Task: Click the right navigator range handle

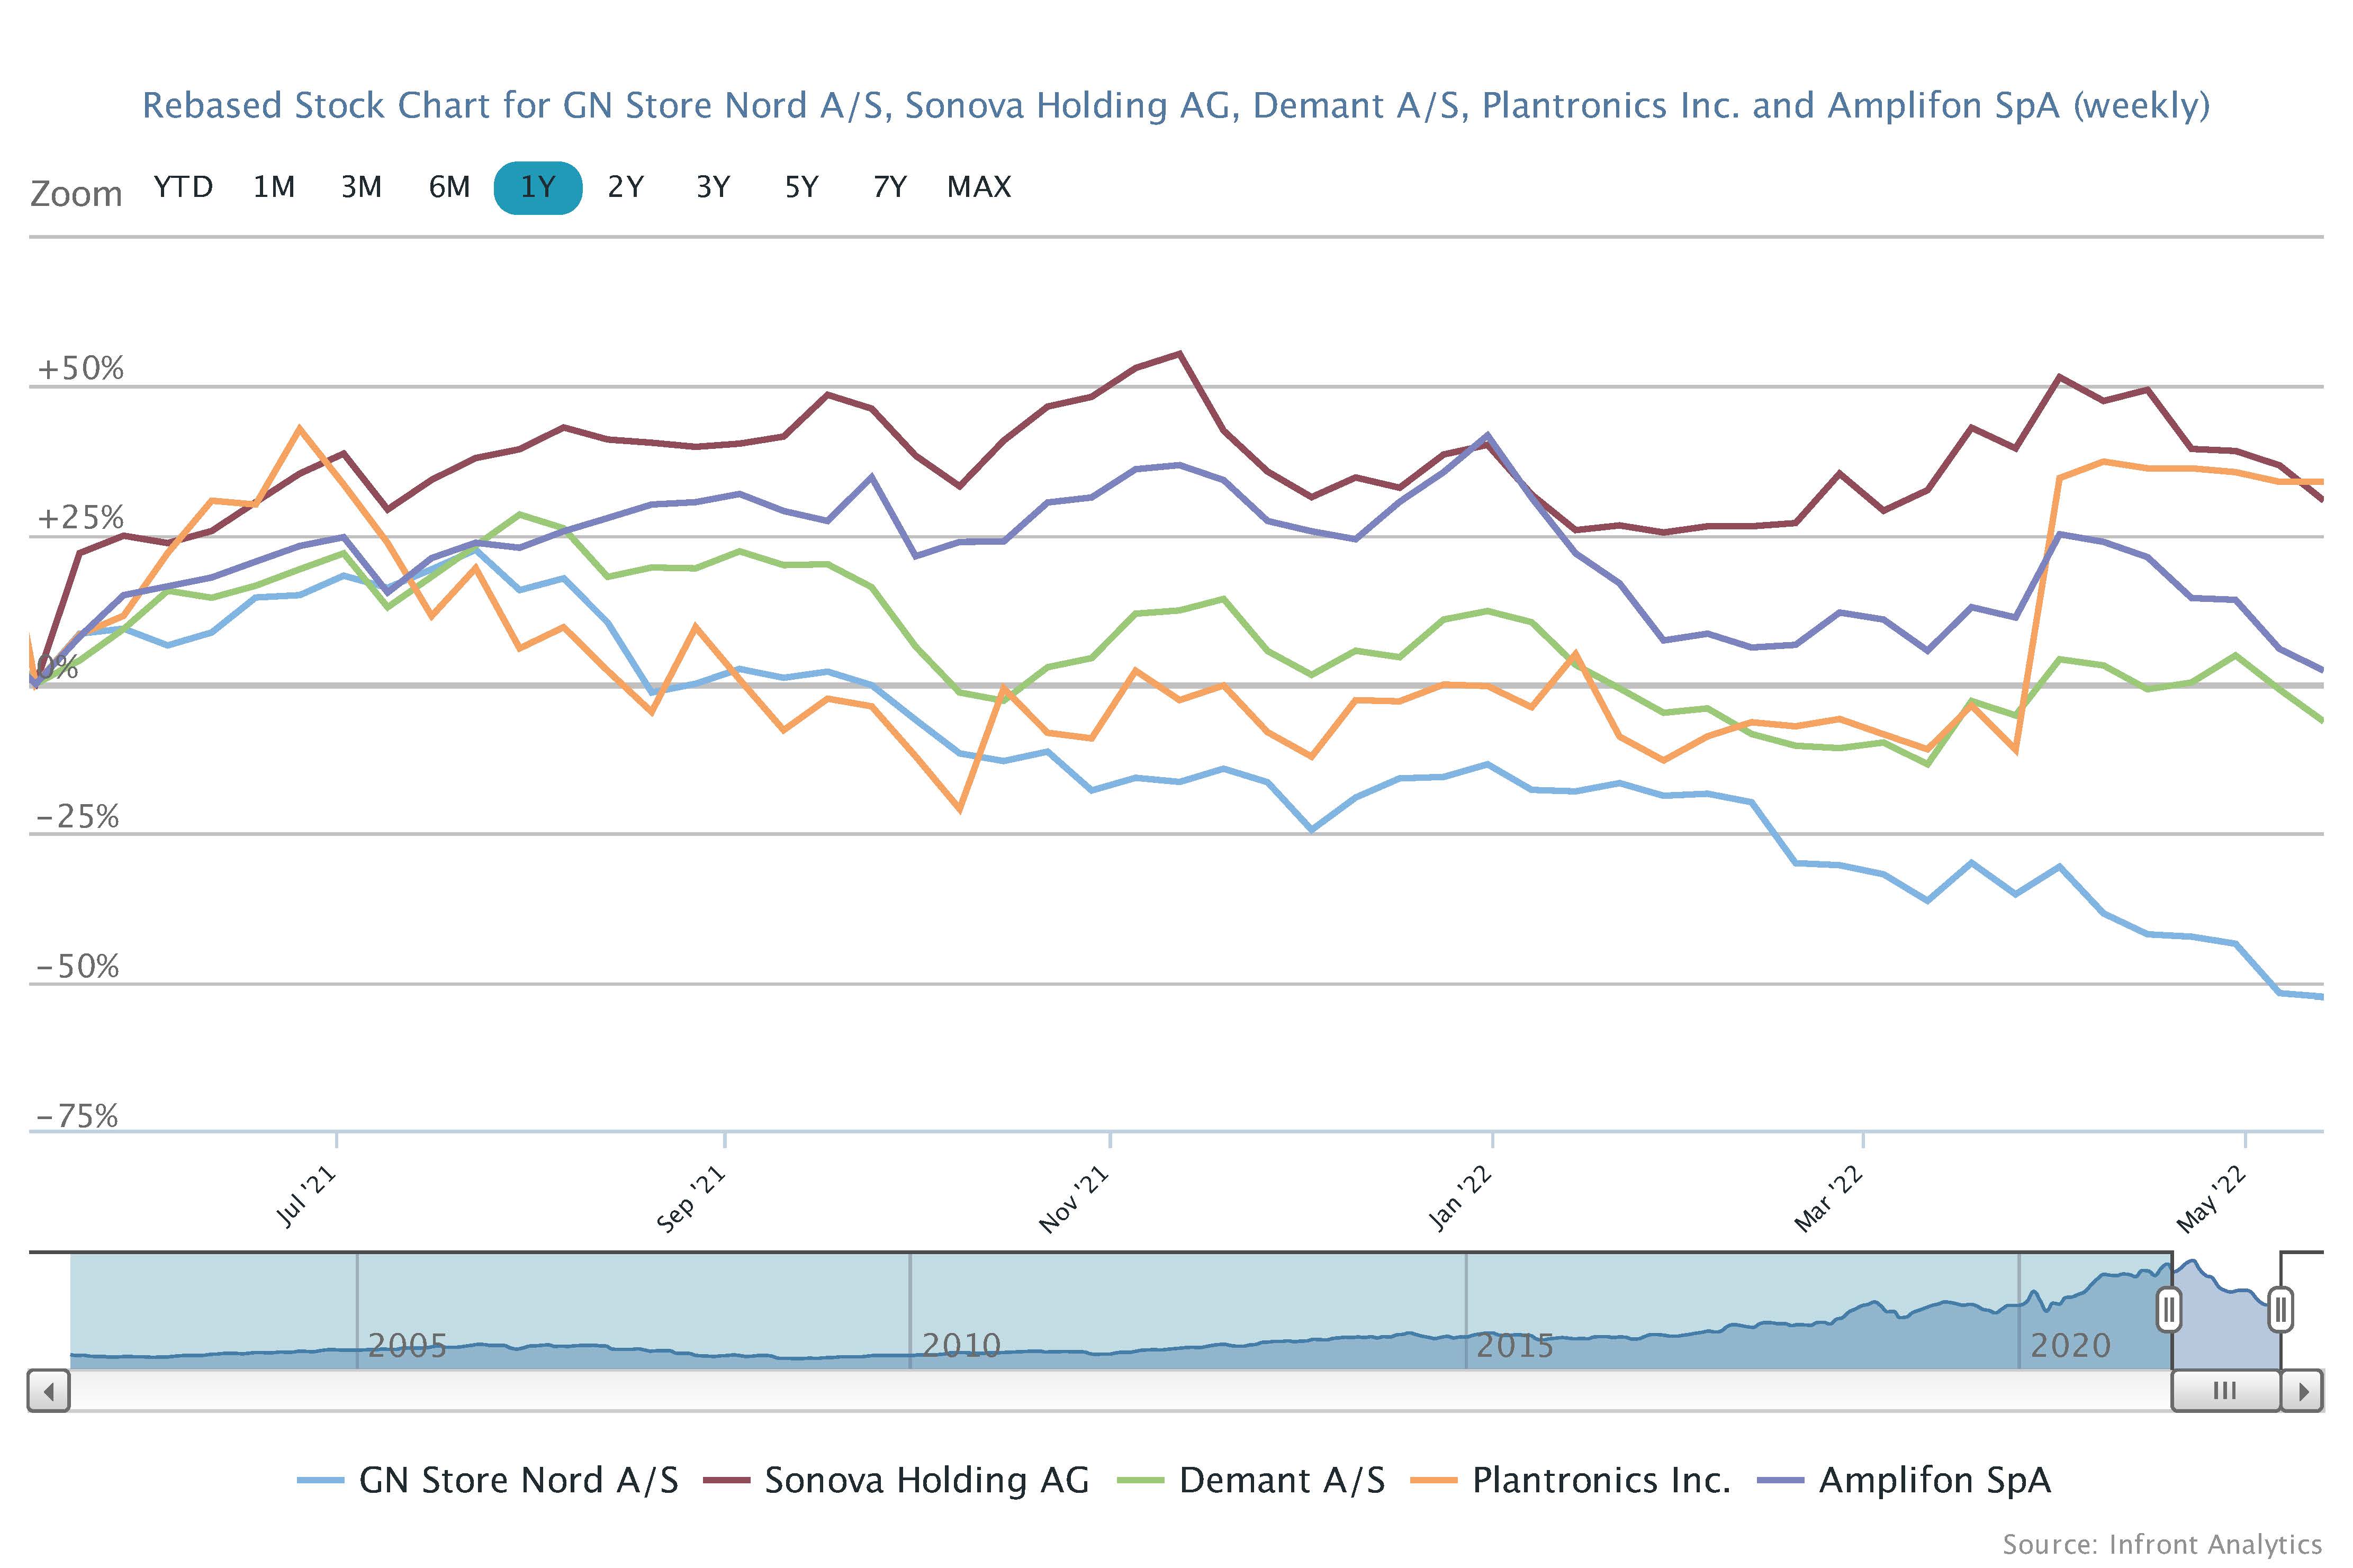Action: [x=2280, y=1309]
